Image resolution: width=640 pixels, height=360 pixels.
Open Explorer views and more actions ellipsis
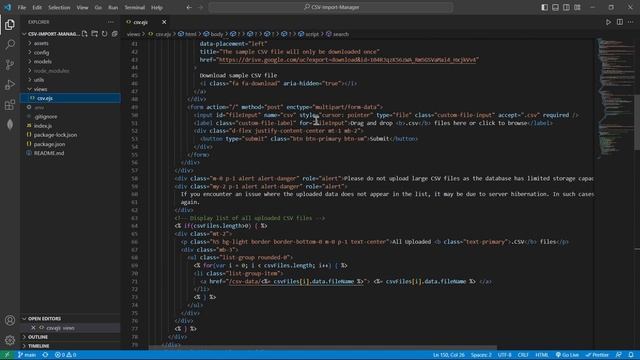click(111, 22)
